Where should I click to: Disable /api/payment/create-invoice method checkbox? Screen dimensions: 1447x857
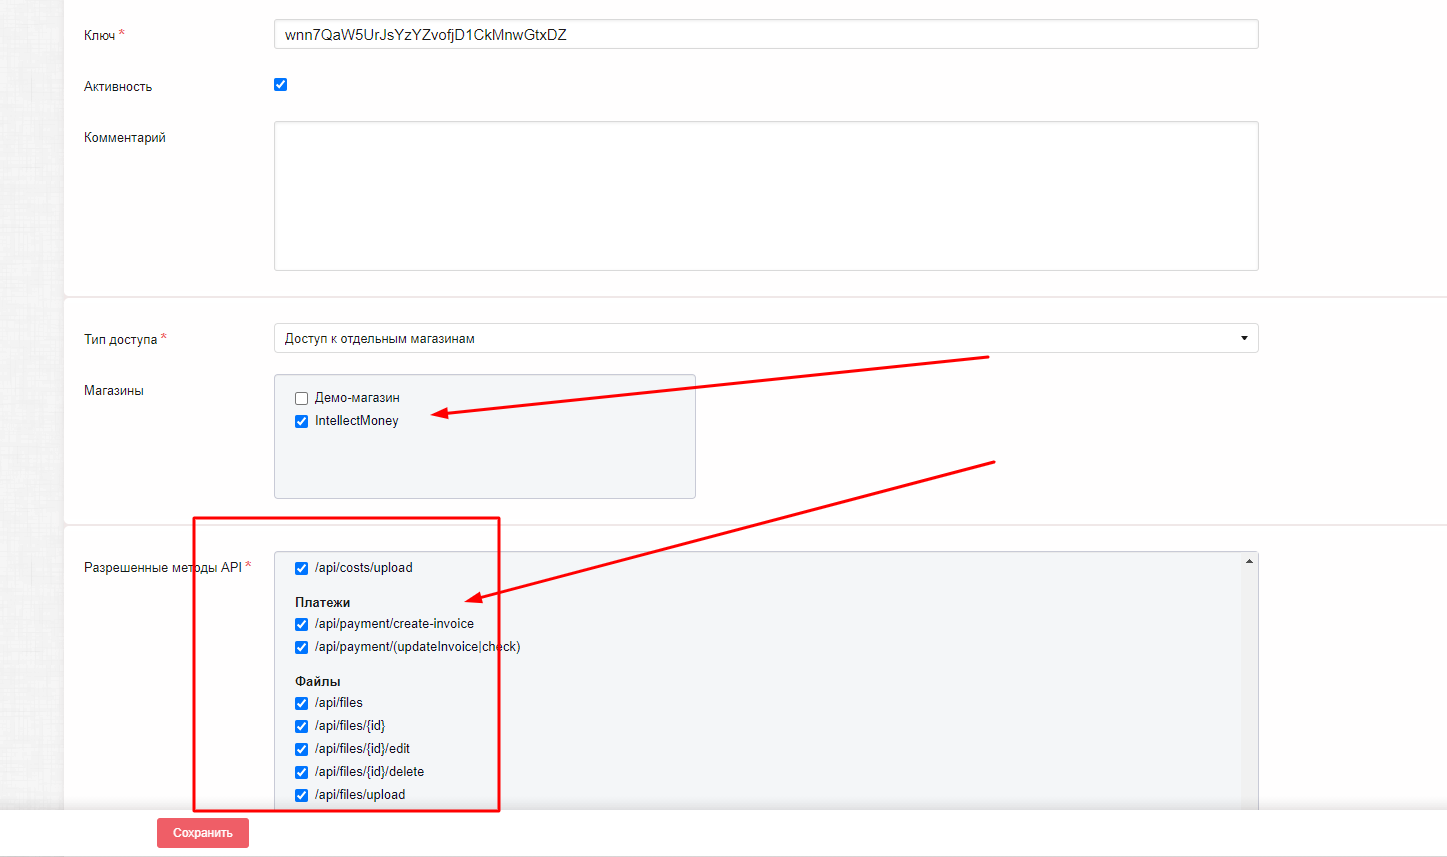[301, 624]
